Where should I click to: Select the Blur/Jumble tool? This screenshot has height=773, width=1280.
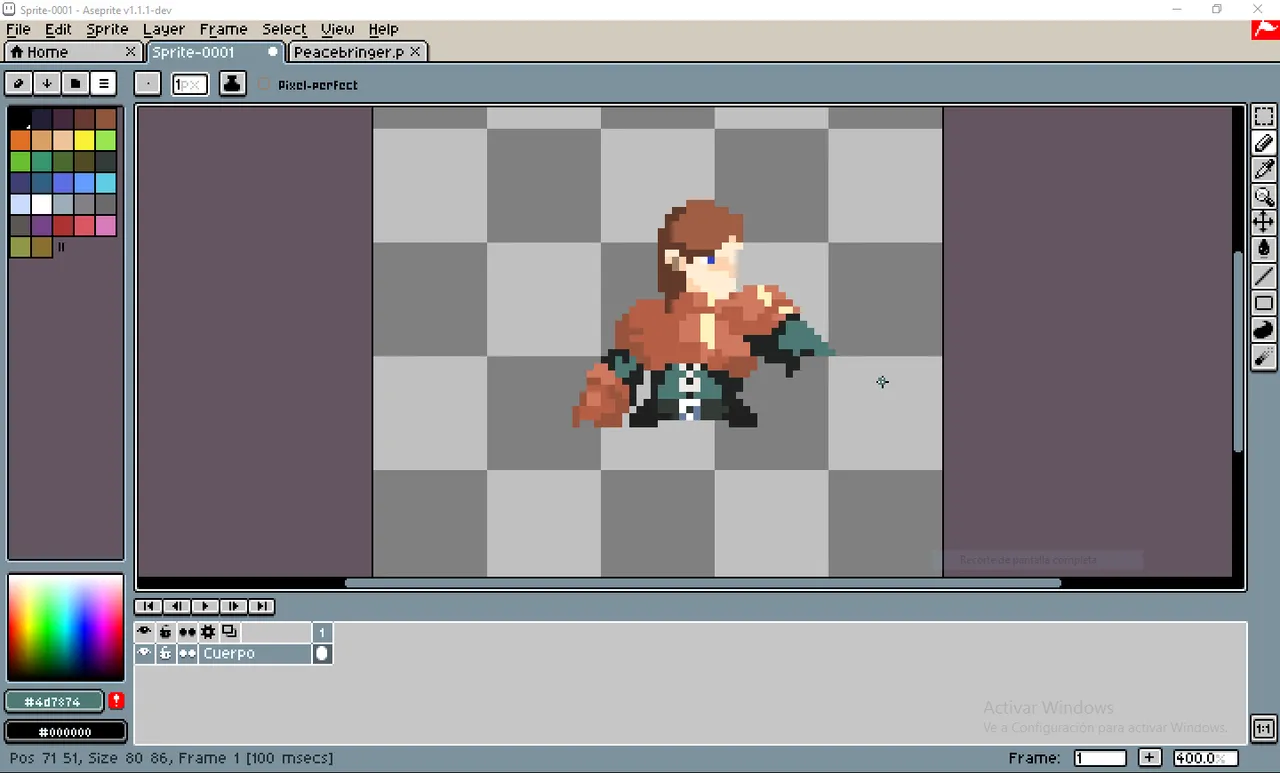[1264, 357]
